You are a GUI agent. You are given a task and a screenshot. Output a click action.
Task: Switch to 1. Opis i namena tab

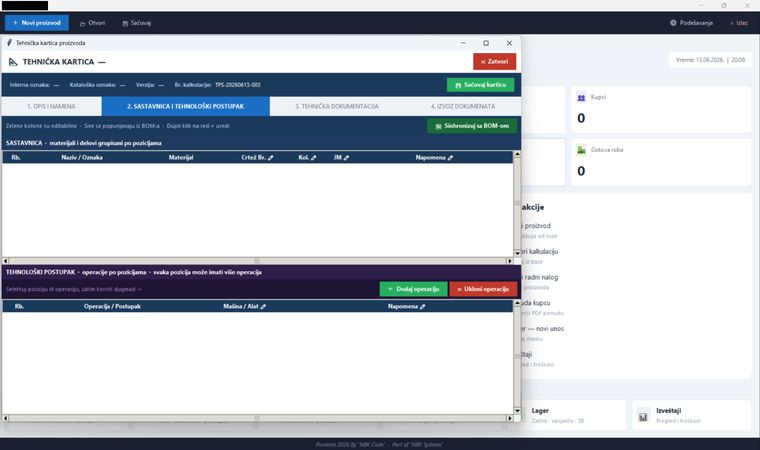[51, 106]
